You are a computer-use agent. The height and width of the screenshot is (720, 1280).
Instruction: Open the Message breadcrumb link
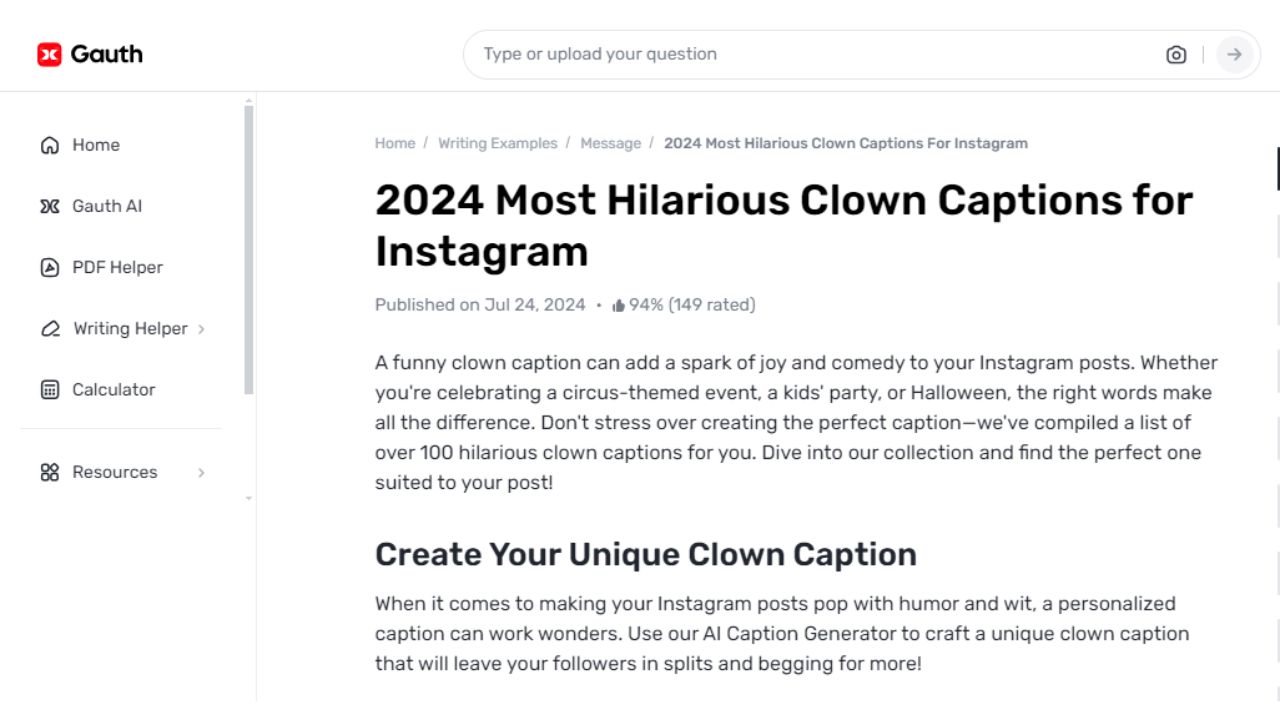point(611,143)
